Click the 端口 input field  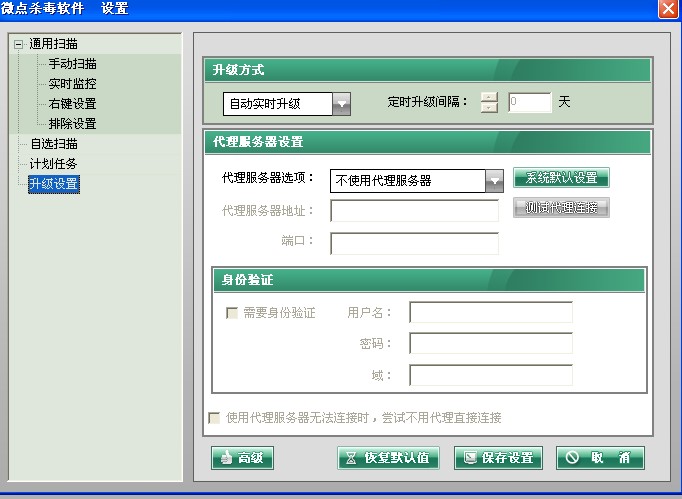pyautogui.click(x=415, y=244)
